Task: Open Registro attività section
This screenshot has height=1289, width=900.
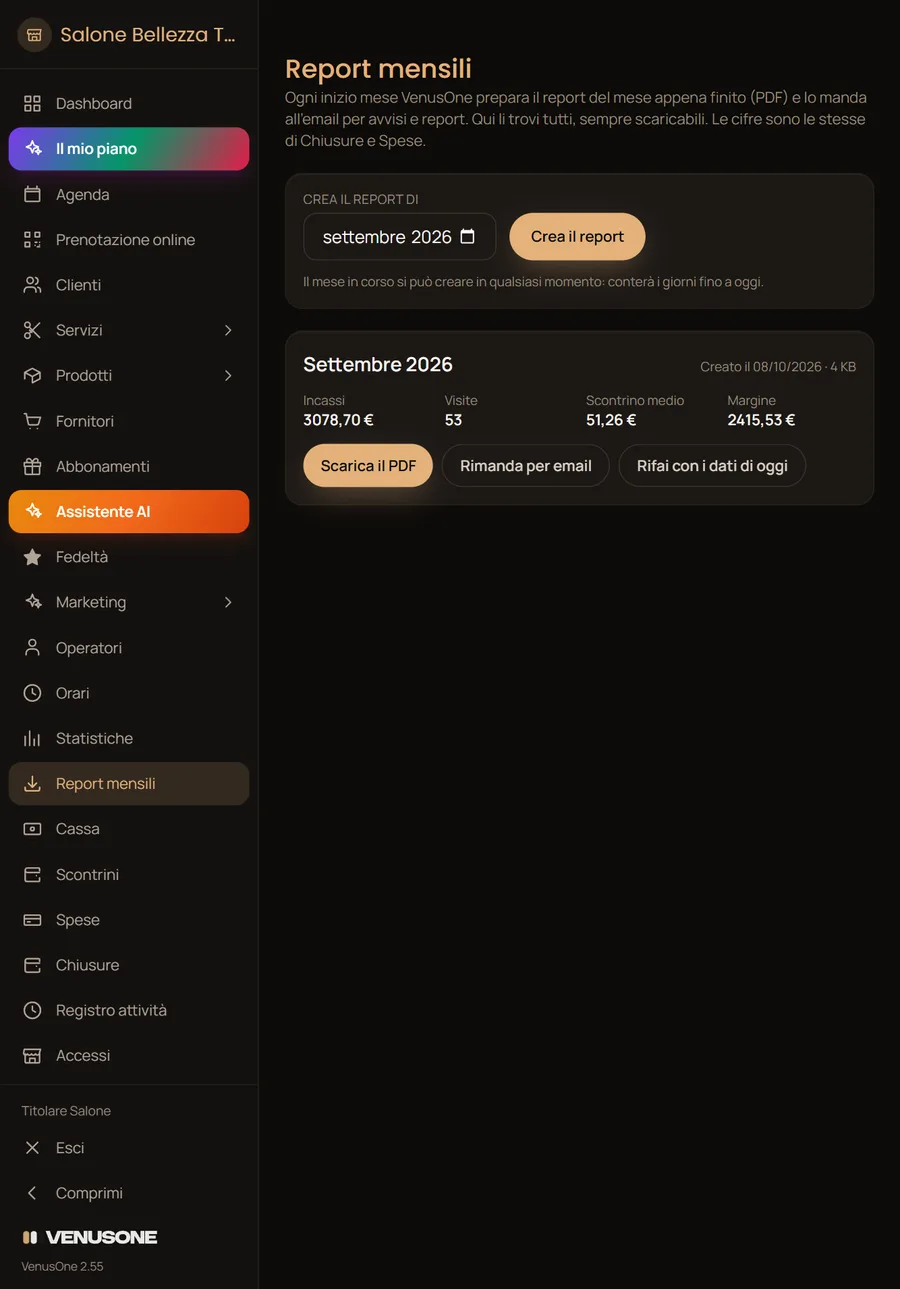Action: (129, 1011)
